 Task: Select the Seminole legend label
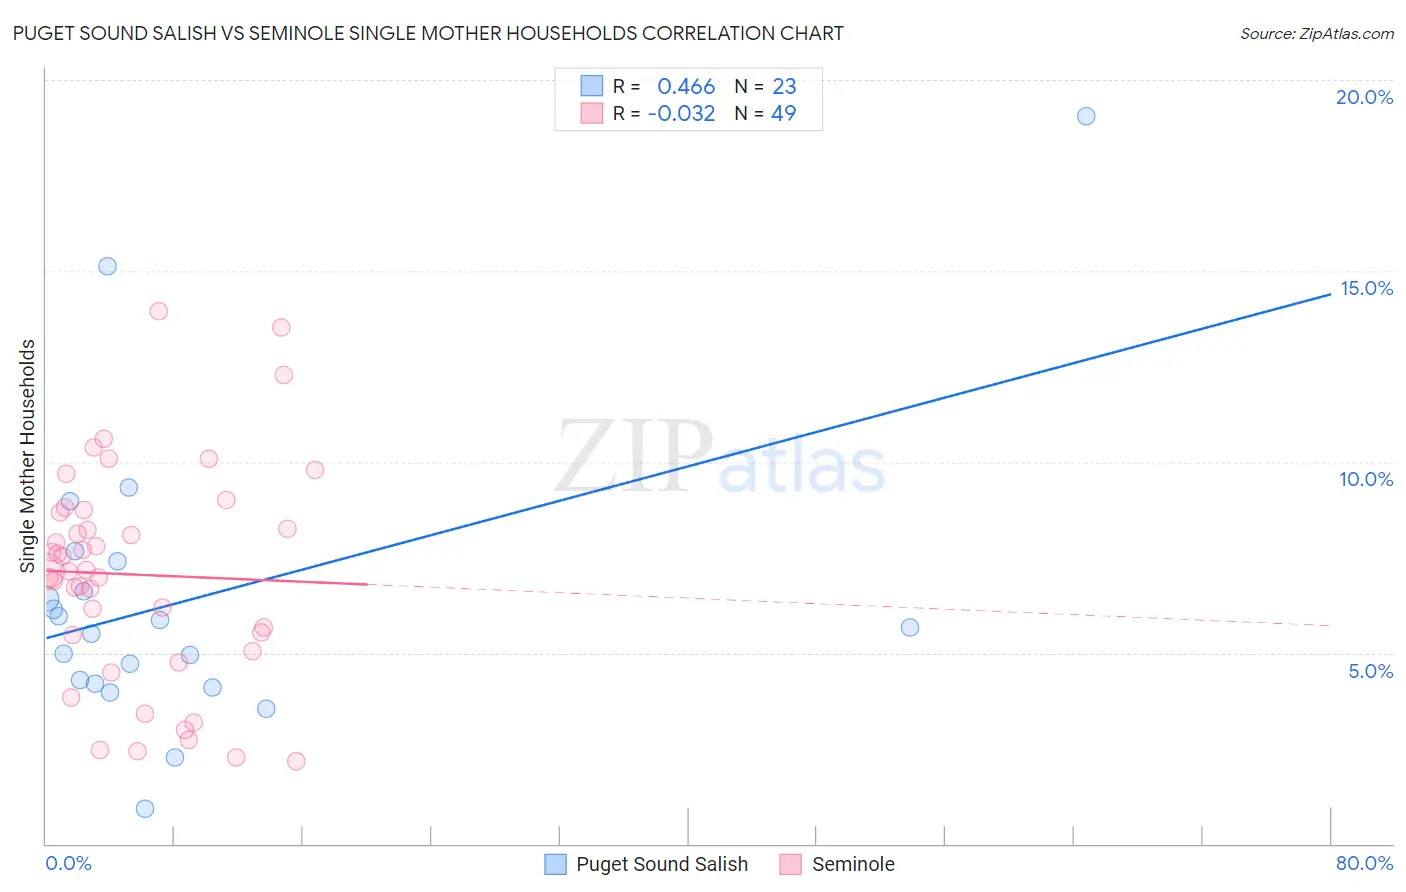pyautogui.click(x=853, y=864)
